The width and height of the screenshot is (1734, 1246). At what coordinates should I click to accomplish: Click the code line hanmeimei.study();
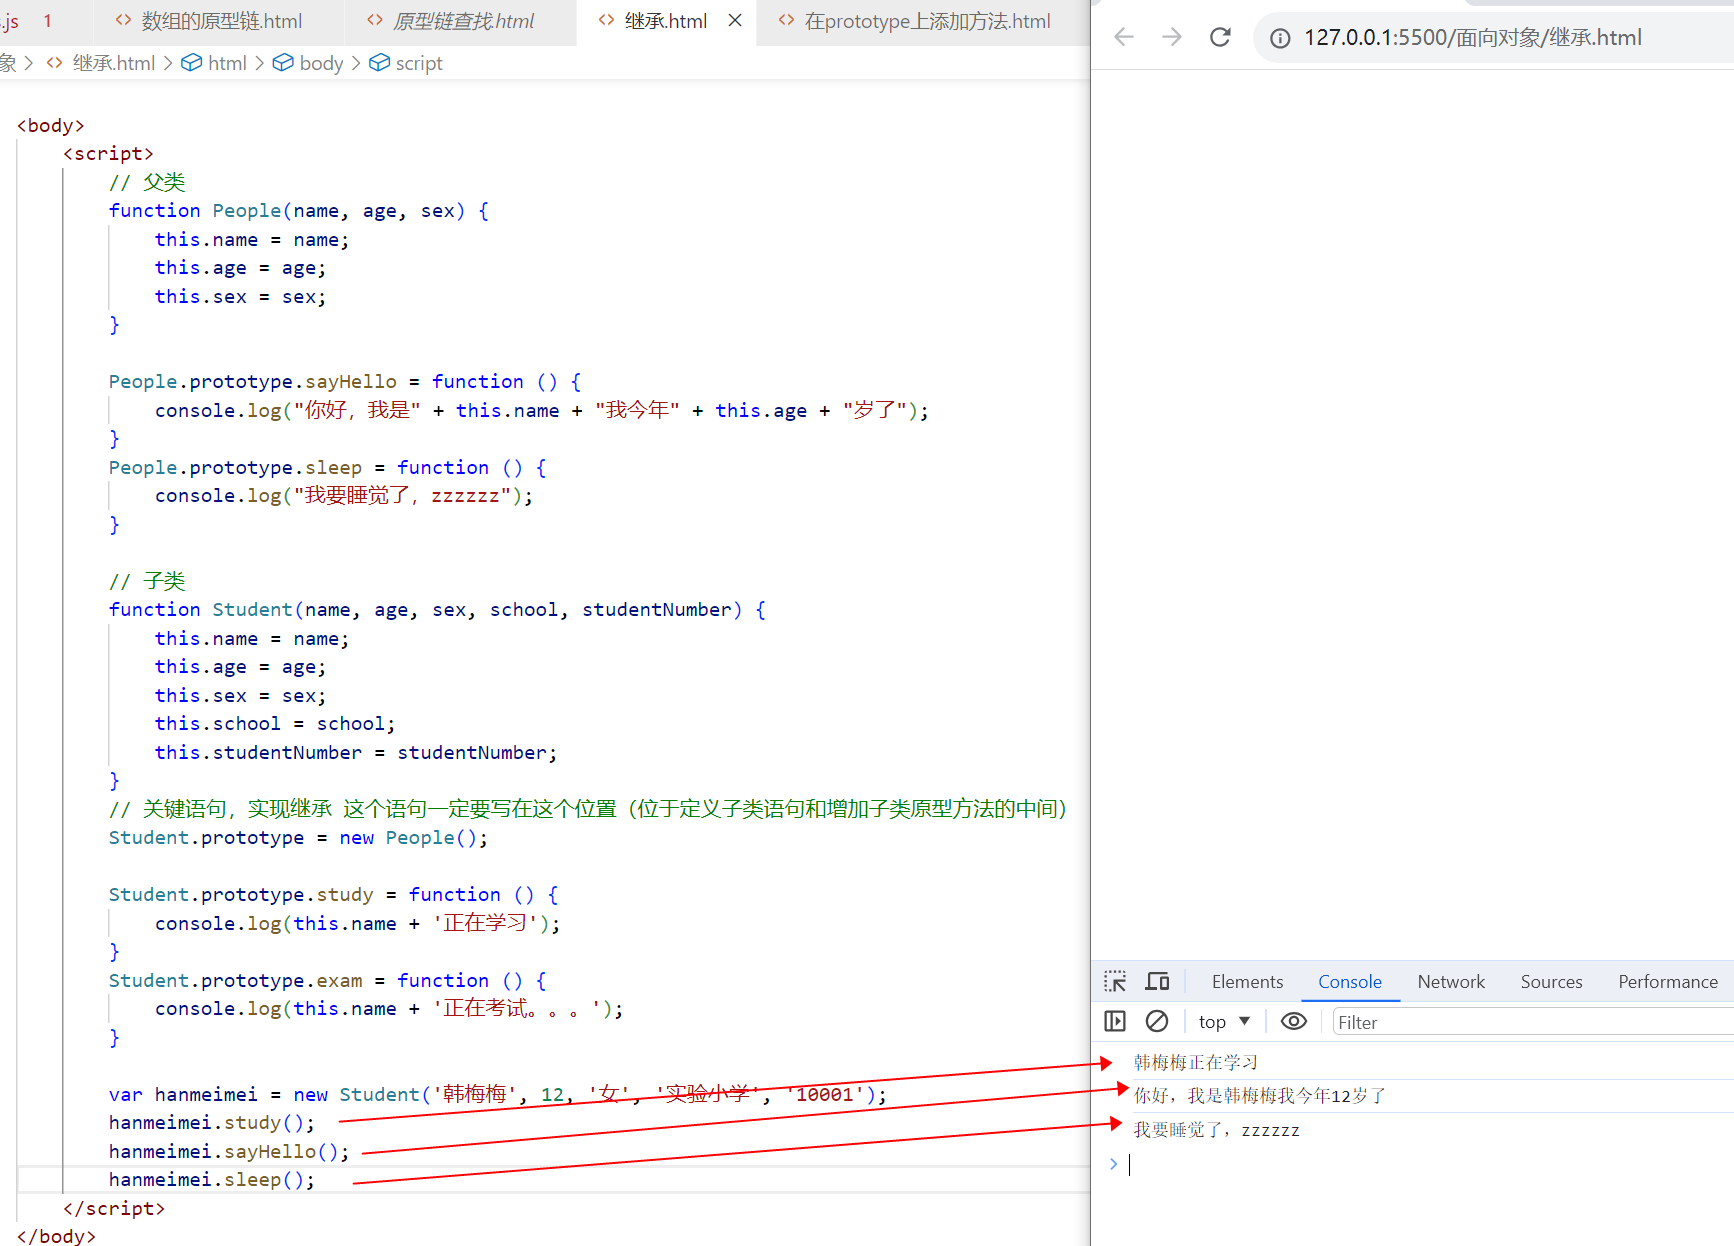212,1123
